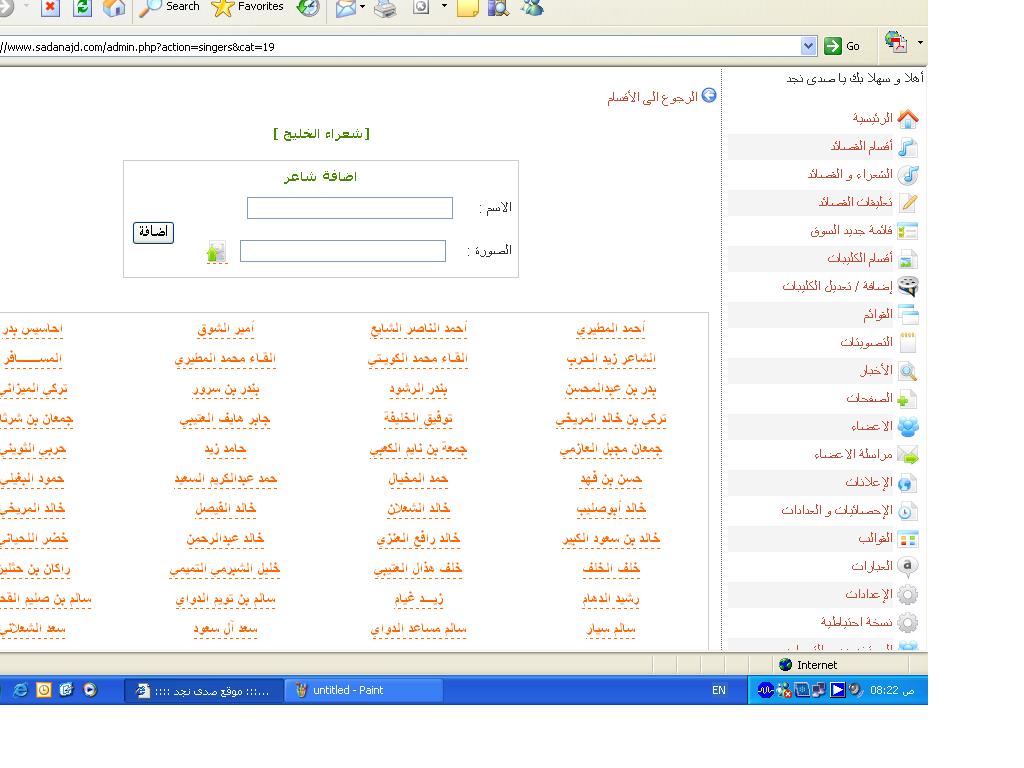Click the green upload icon beside image field
The image size is (1024, 768).
coord(216,252)
